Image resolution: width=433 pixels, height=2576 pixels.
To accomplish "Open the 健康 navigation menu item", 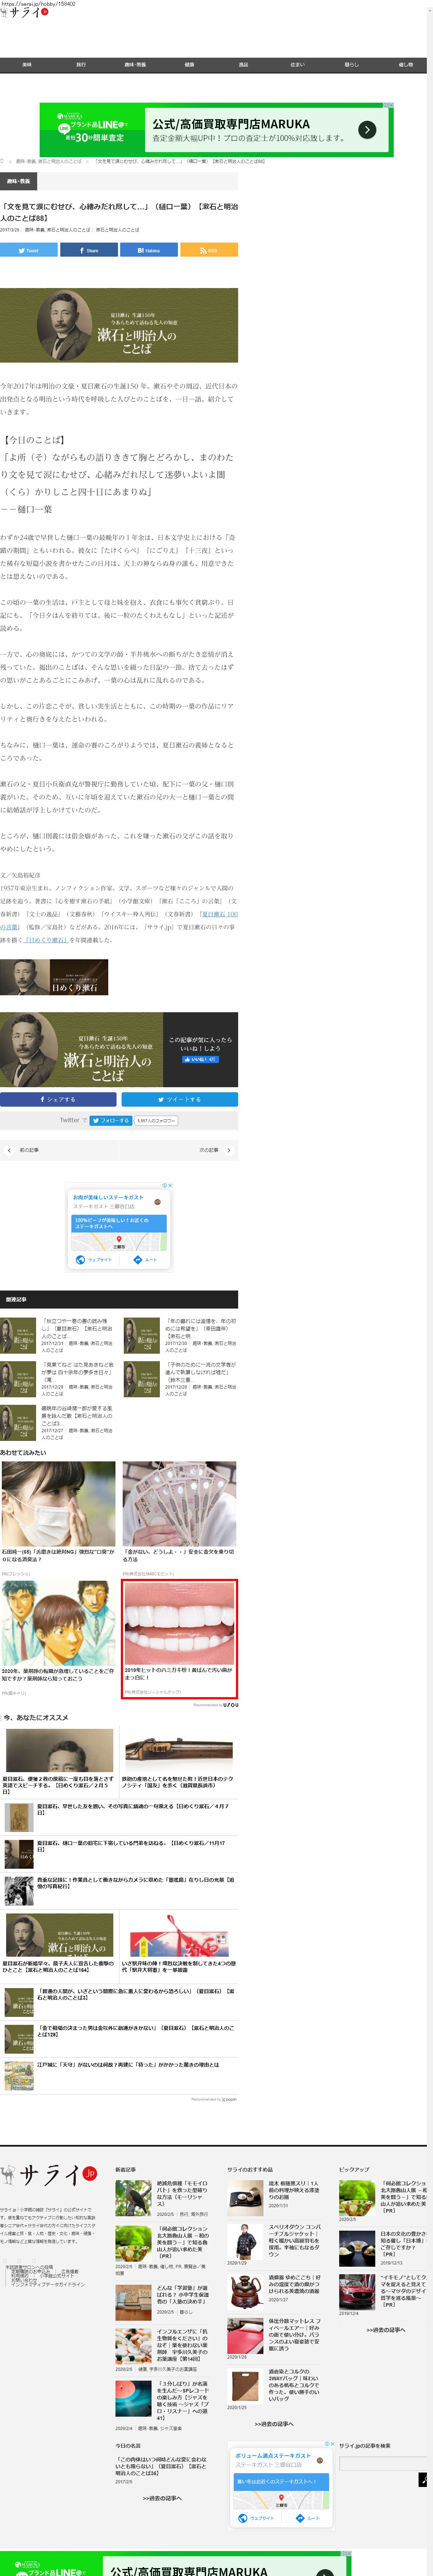I will [x=189, y=64].
